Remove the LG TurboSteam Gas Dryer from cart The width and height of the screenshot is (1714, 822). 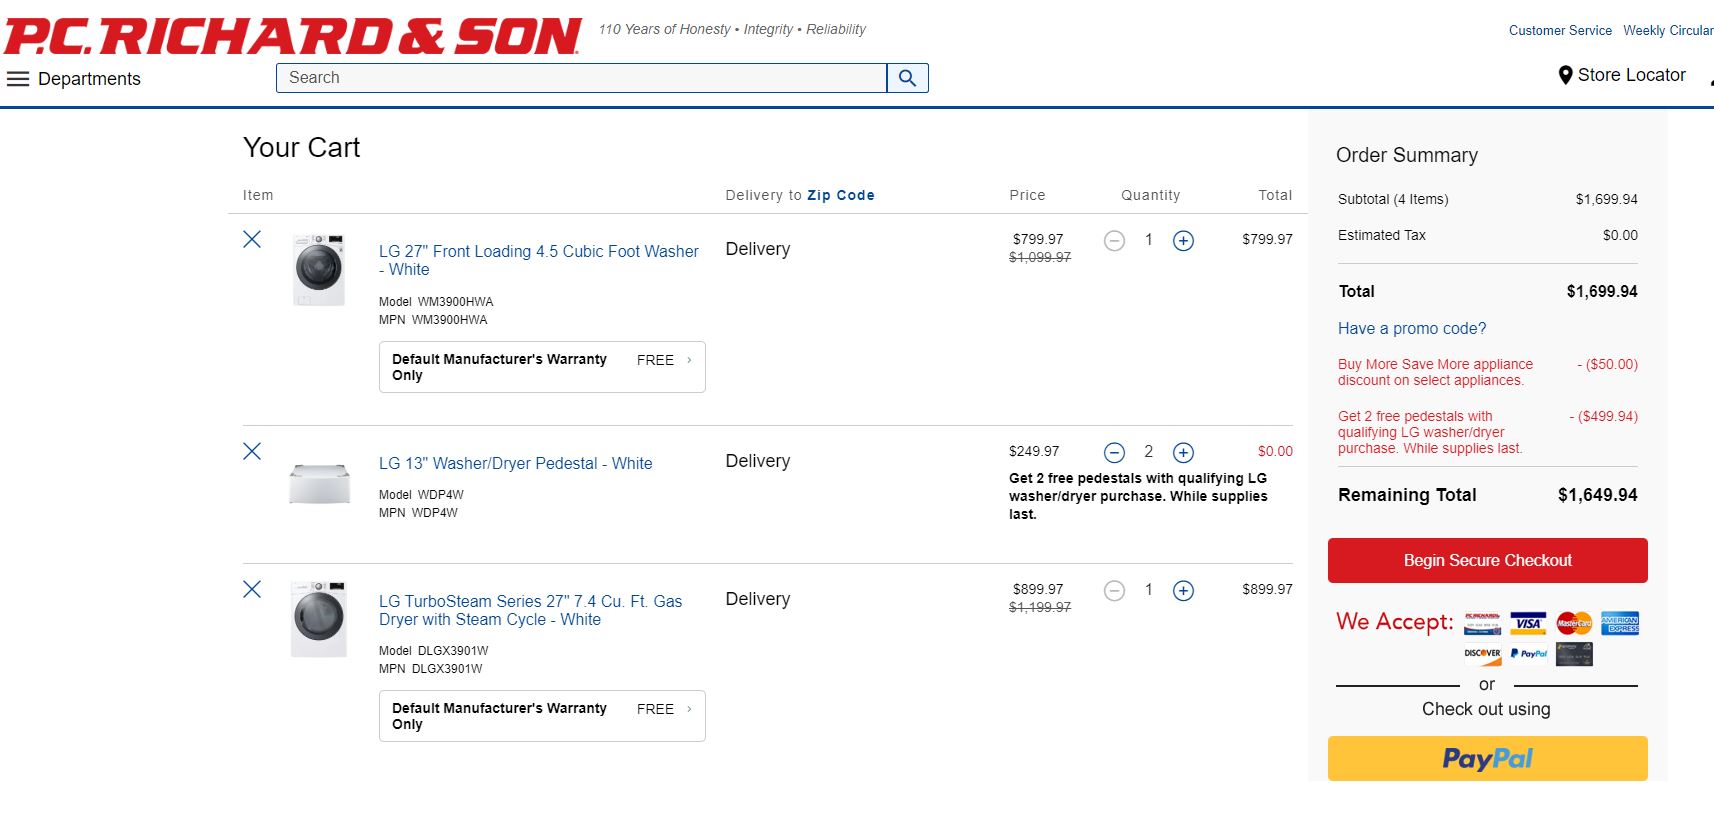pyautogui.click(x=252, y=589)
